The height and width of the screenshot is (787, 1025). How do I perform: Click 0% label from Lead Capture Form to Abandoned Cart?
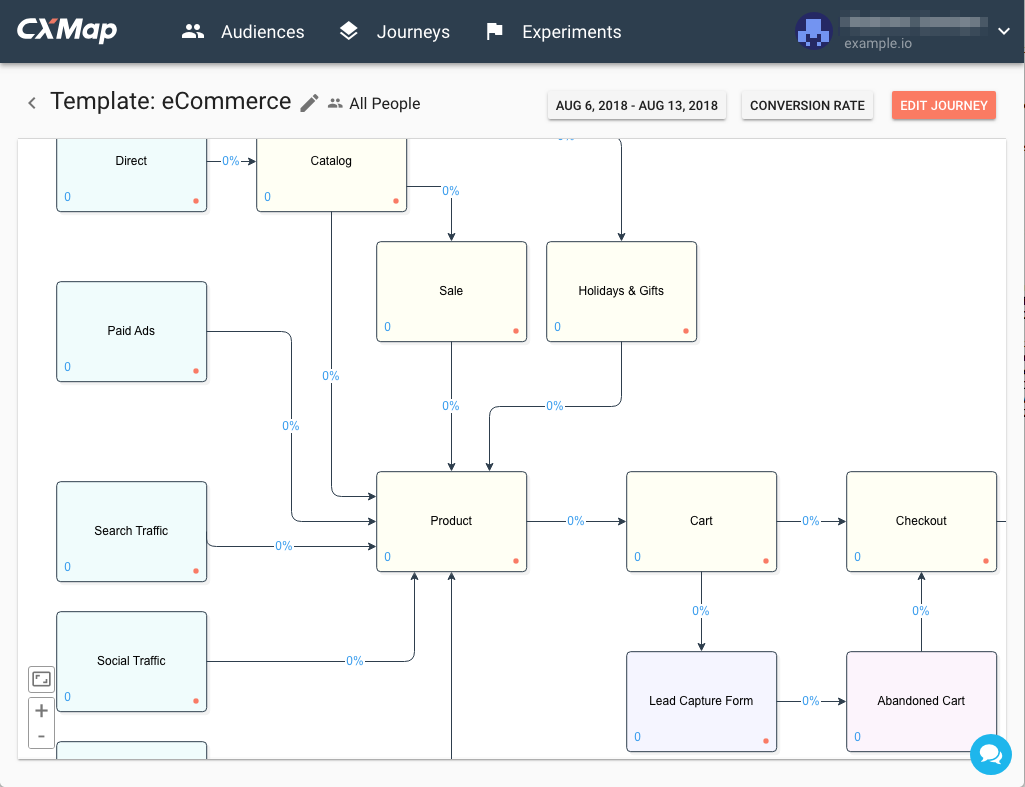click(x=811, y=701)
